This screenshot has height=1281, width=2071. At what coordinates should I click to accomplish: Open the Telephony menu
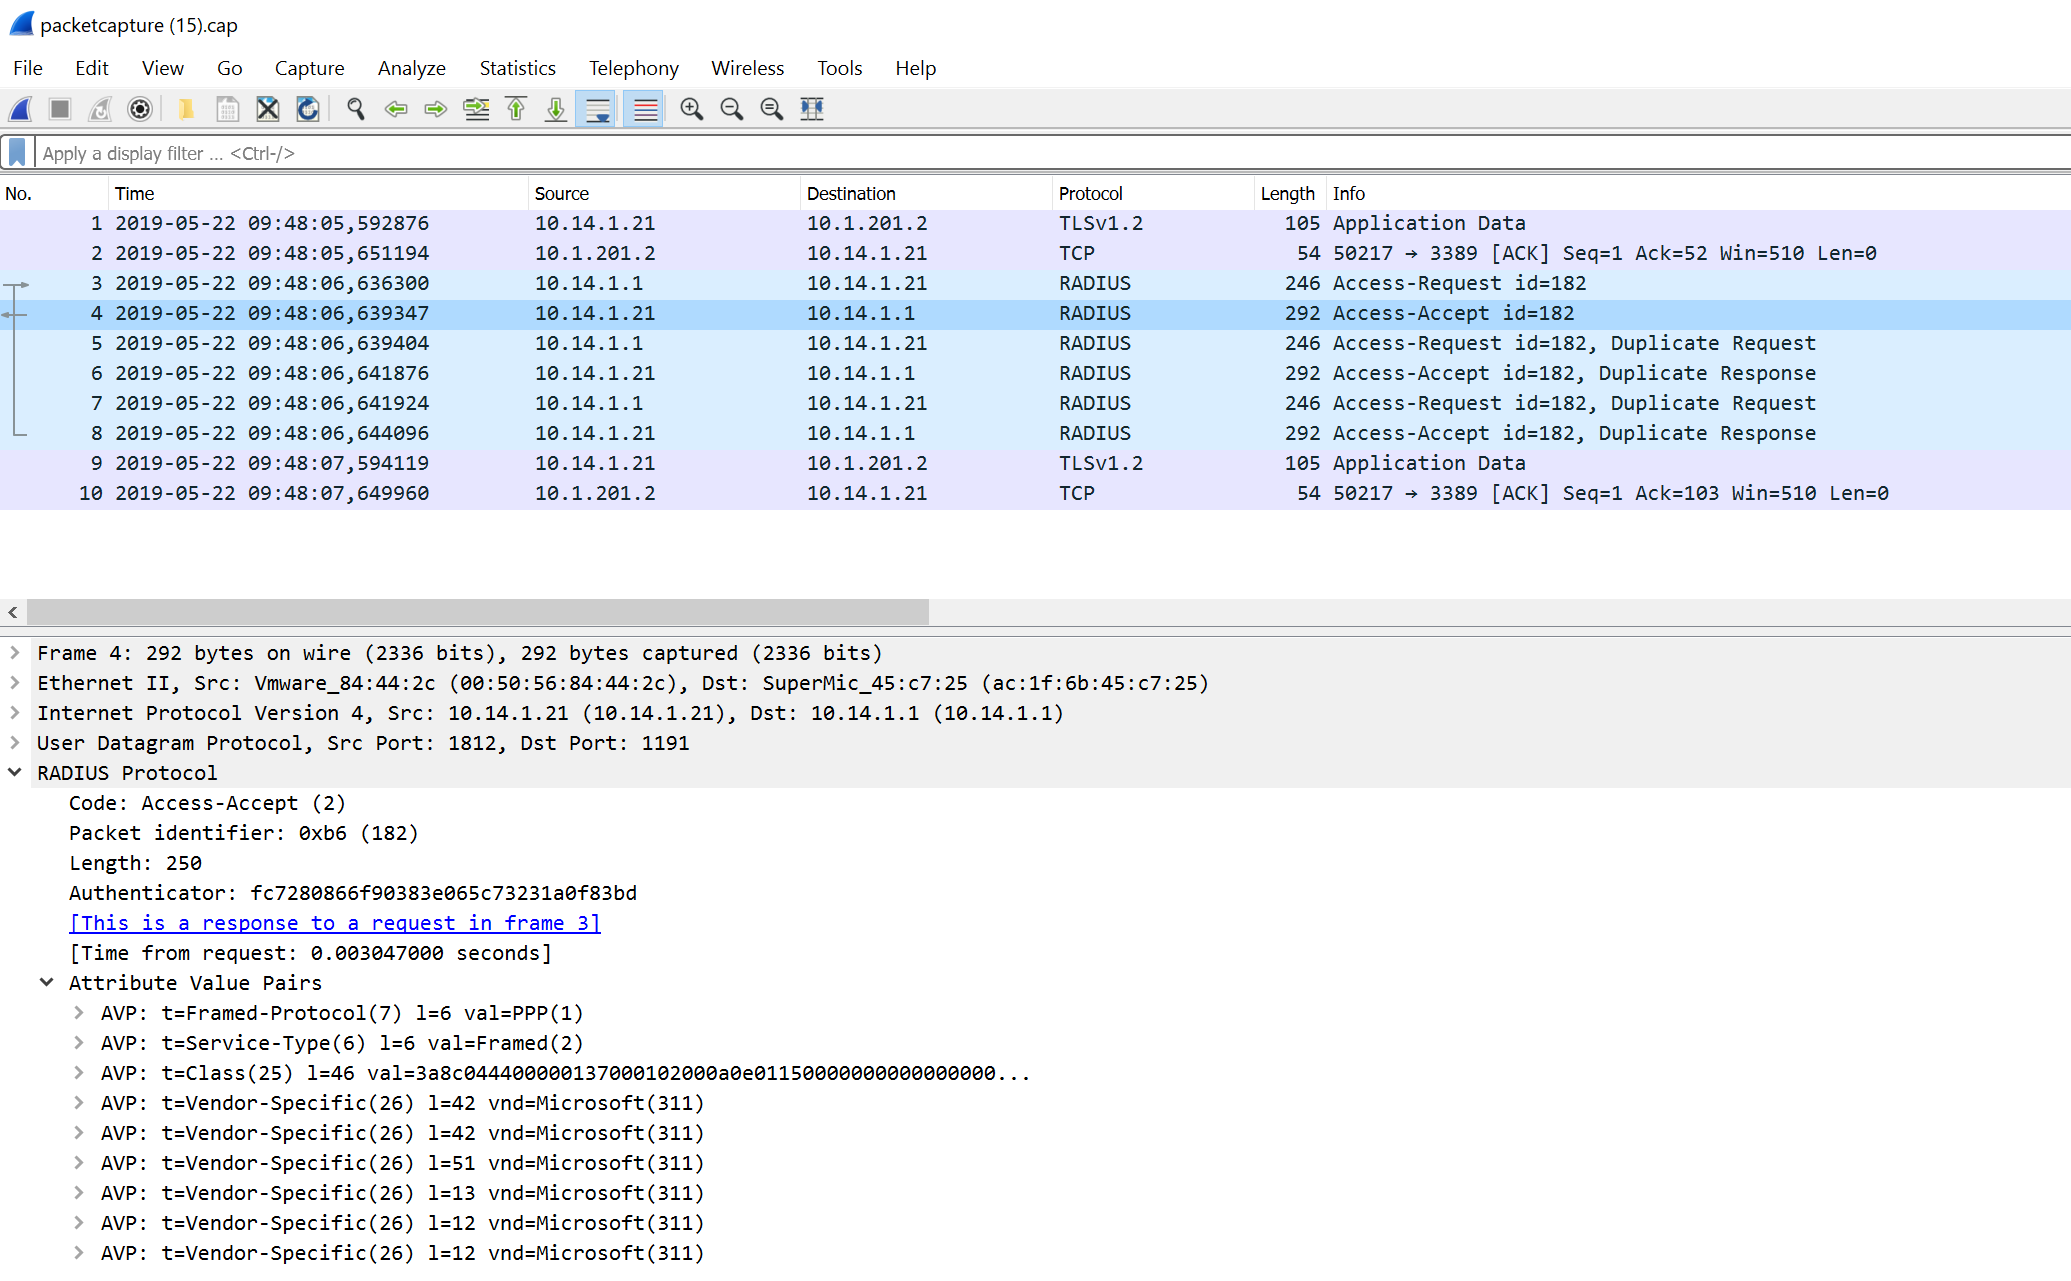[633, 68]
